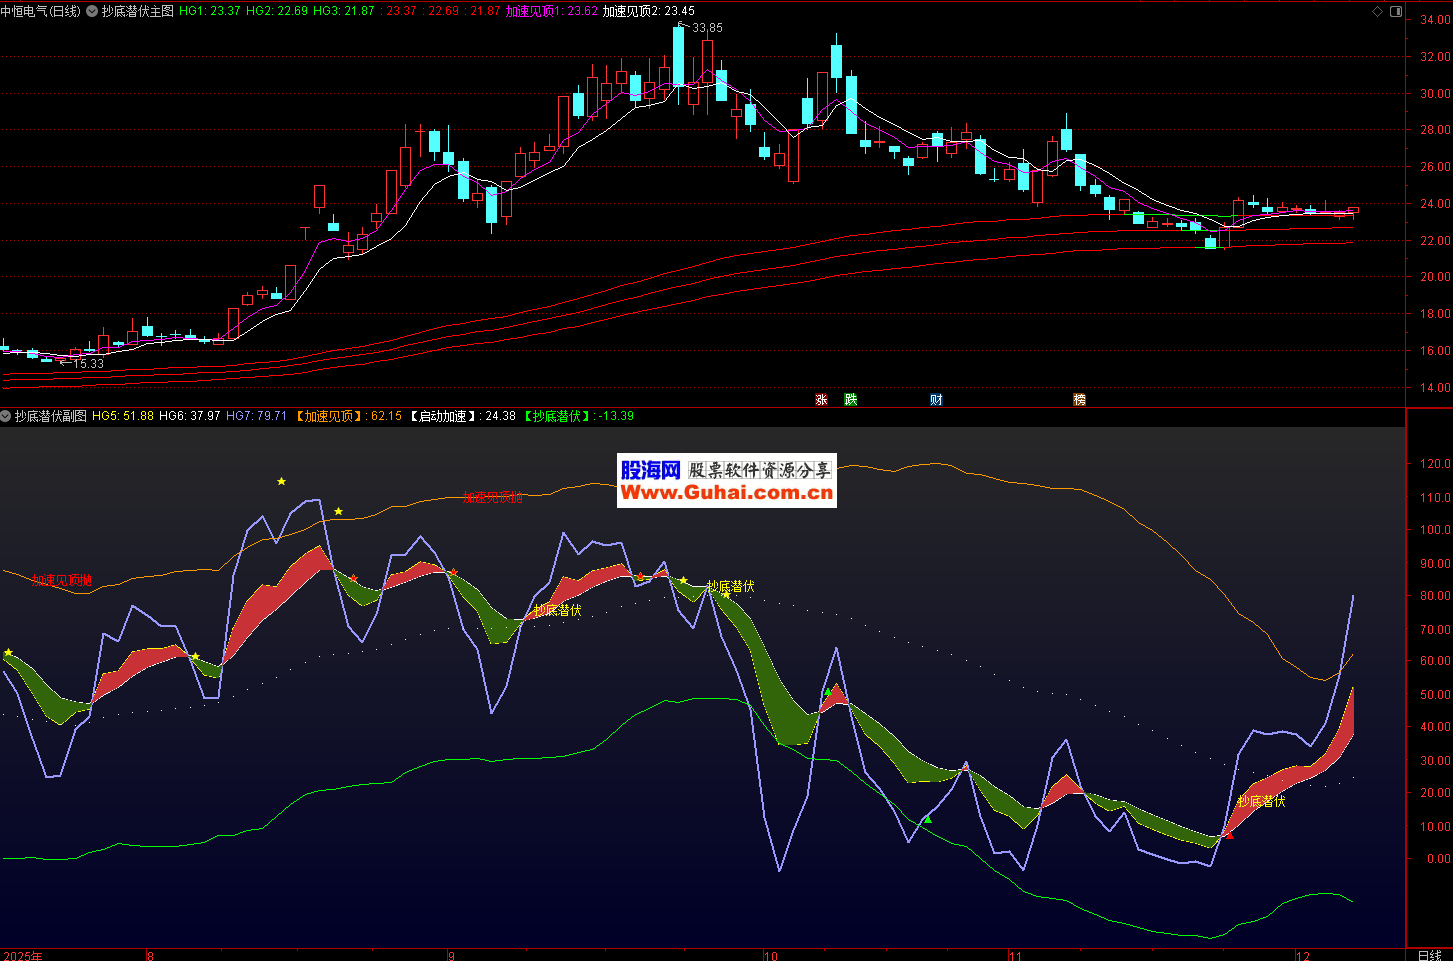
Task: Click the green HG1 value in header
Action: tap(210, 11)
